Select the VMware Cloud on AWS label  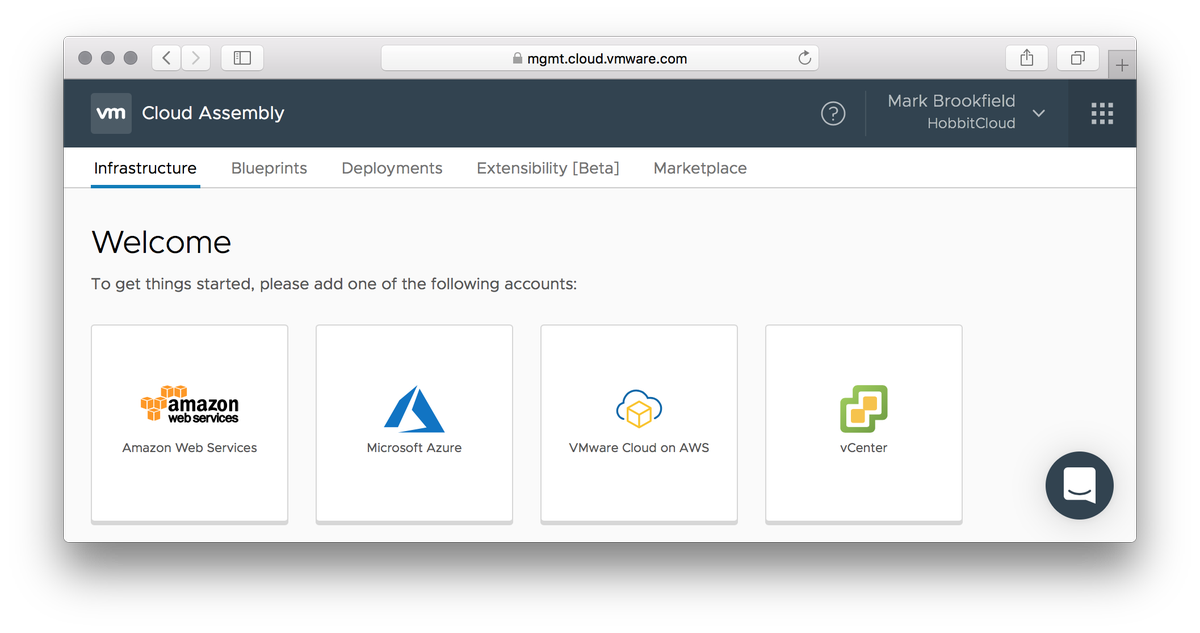[x=639, y=448]
